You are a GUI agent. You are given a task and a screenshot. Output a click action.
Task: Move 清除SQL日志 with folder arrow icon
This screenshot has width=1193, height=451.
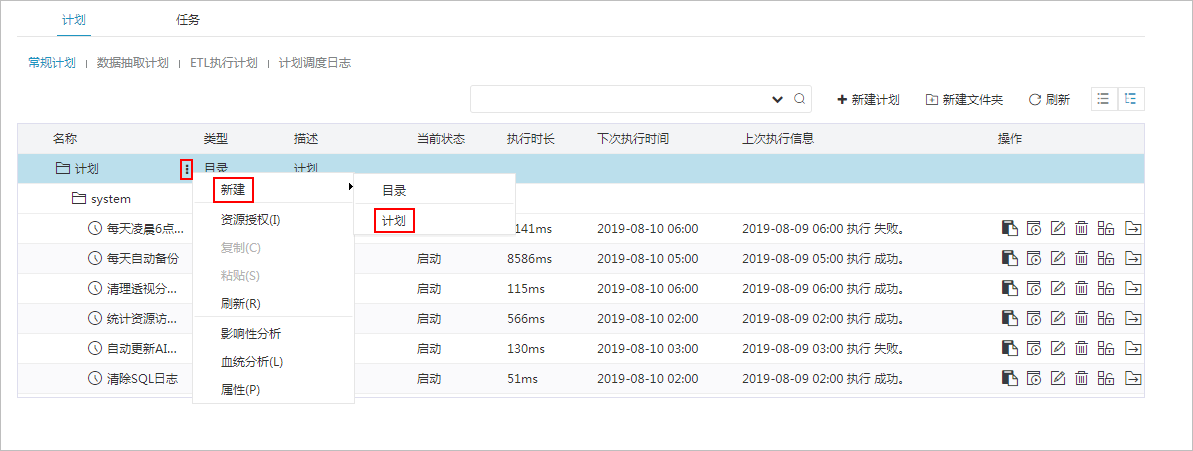point(1134,378)
